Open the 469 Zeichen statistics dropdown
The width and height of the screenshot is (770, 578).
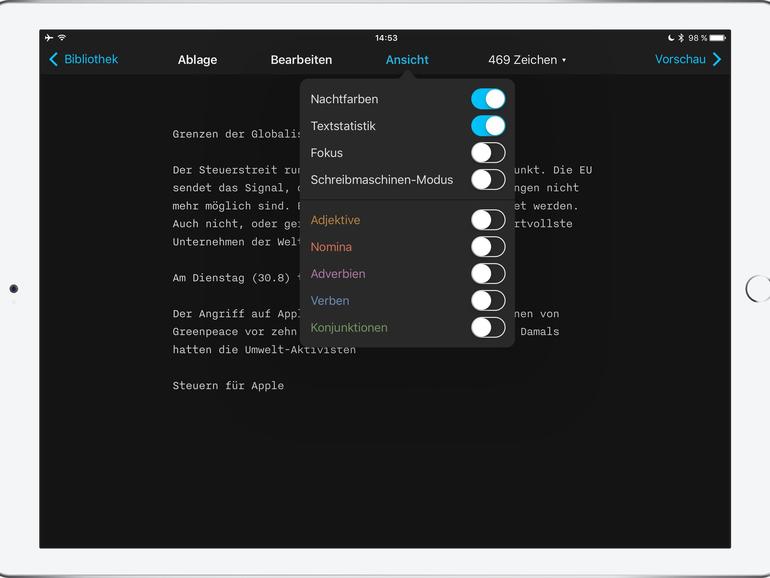click(x=527, y=60)
